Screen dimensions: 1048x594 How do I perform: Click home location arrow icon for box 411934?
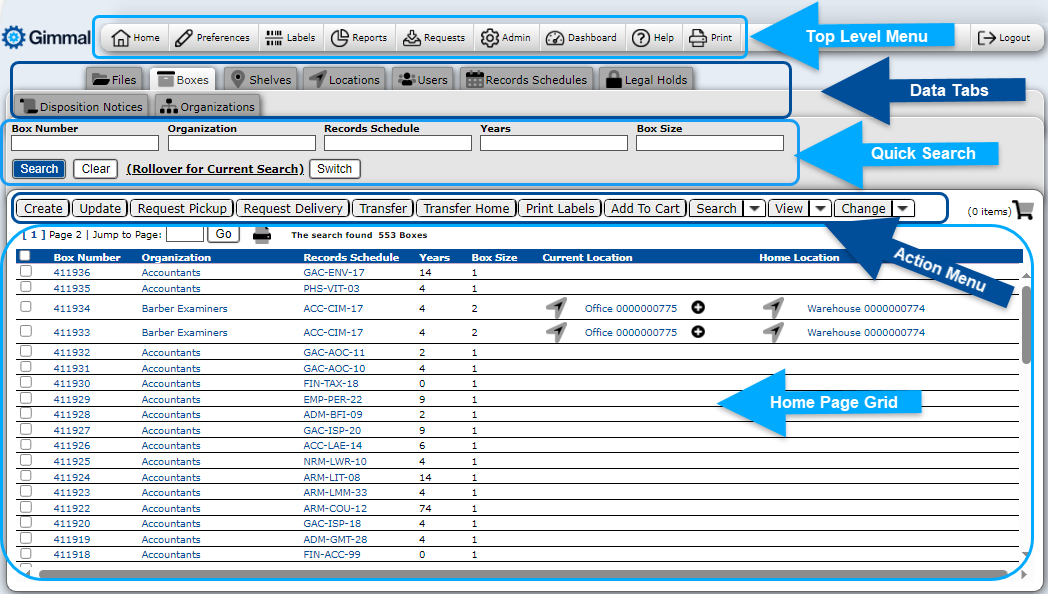click(x=771, y=307)
